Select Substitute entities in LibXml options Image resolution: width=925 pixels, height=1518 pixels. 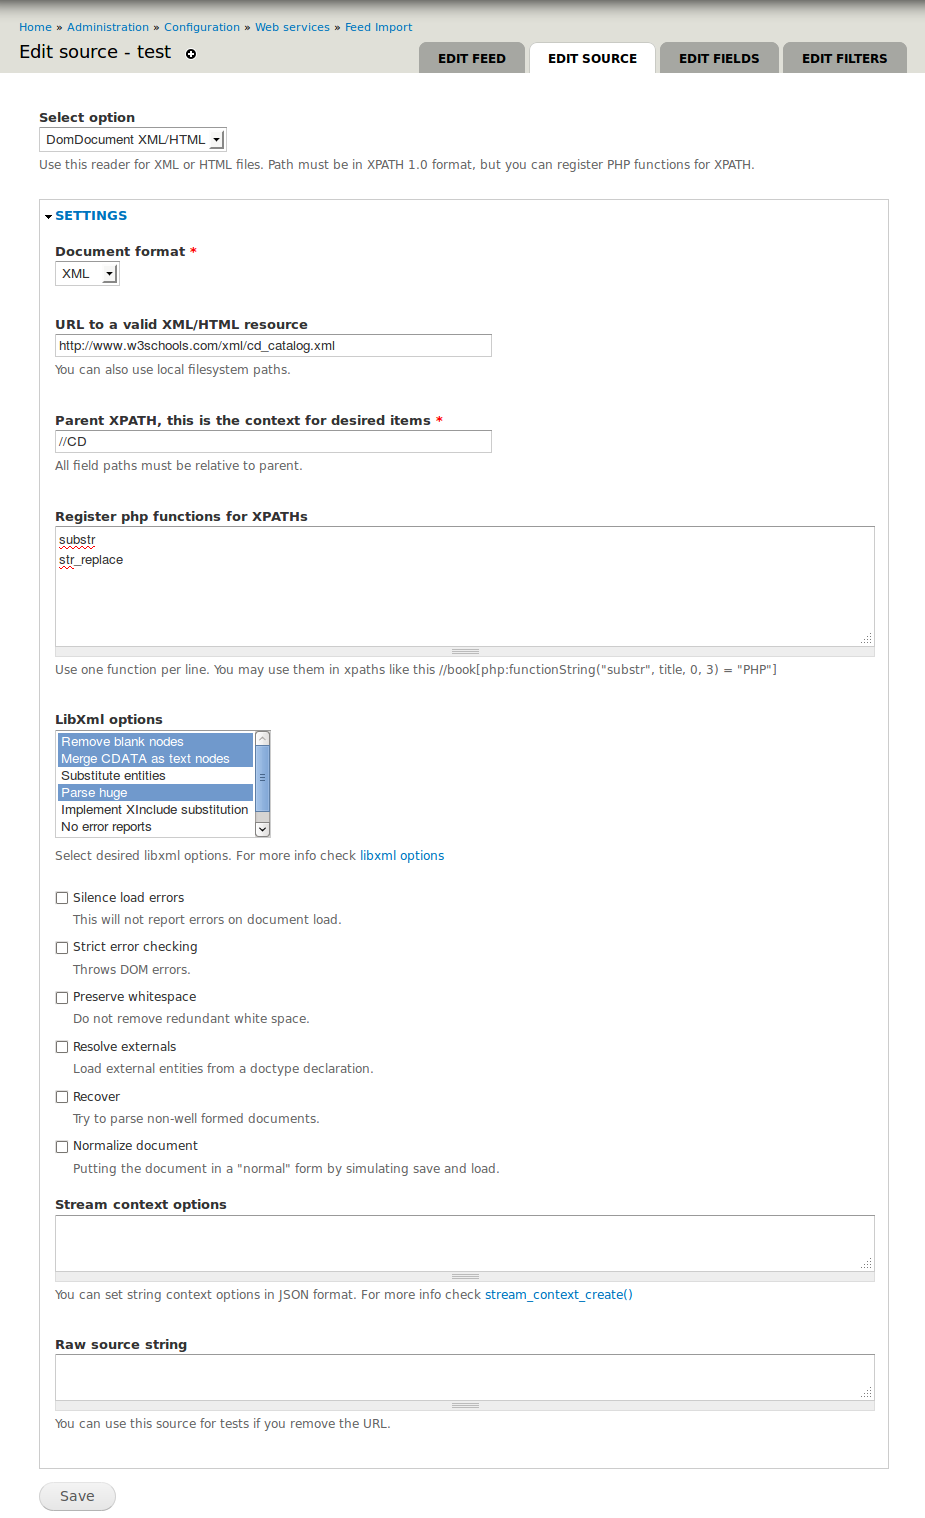(113, 776)
